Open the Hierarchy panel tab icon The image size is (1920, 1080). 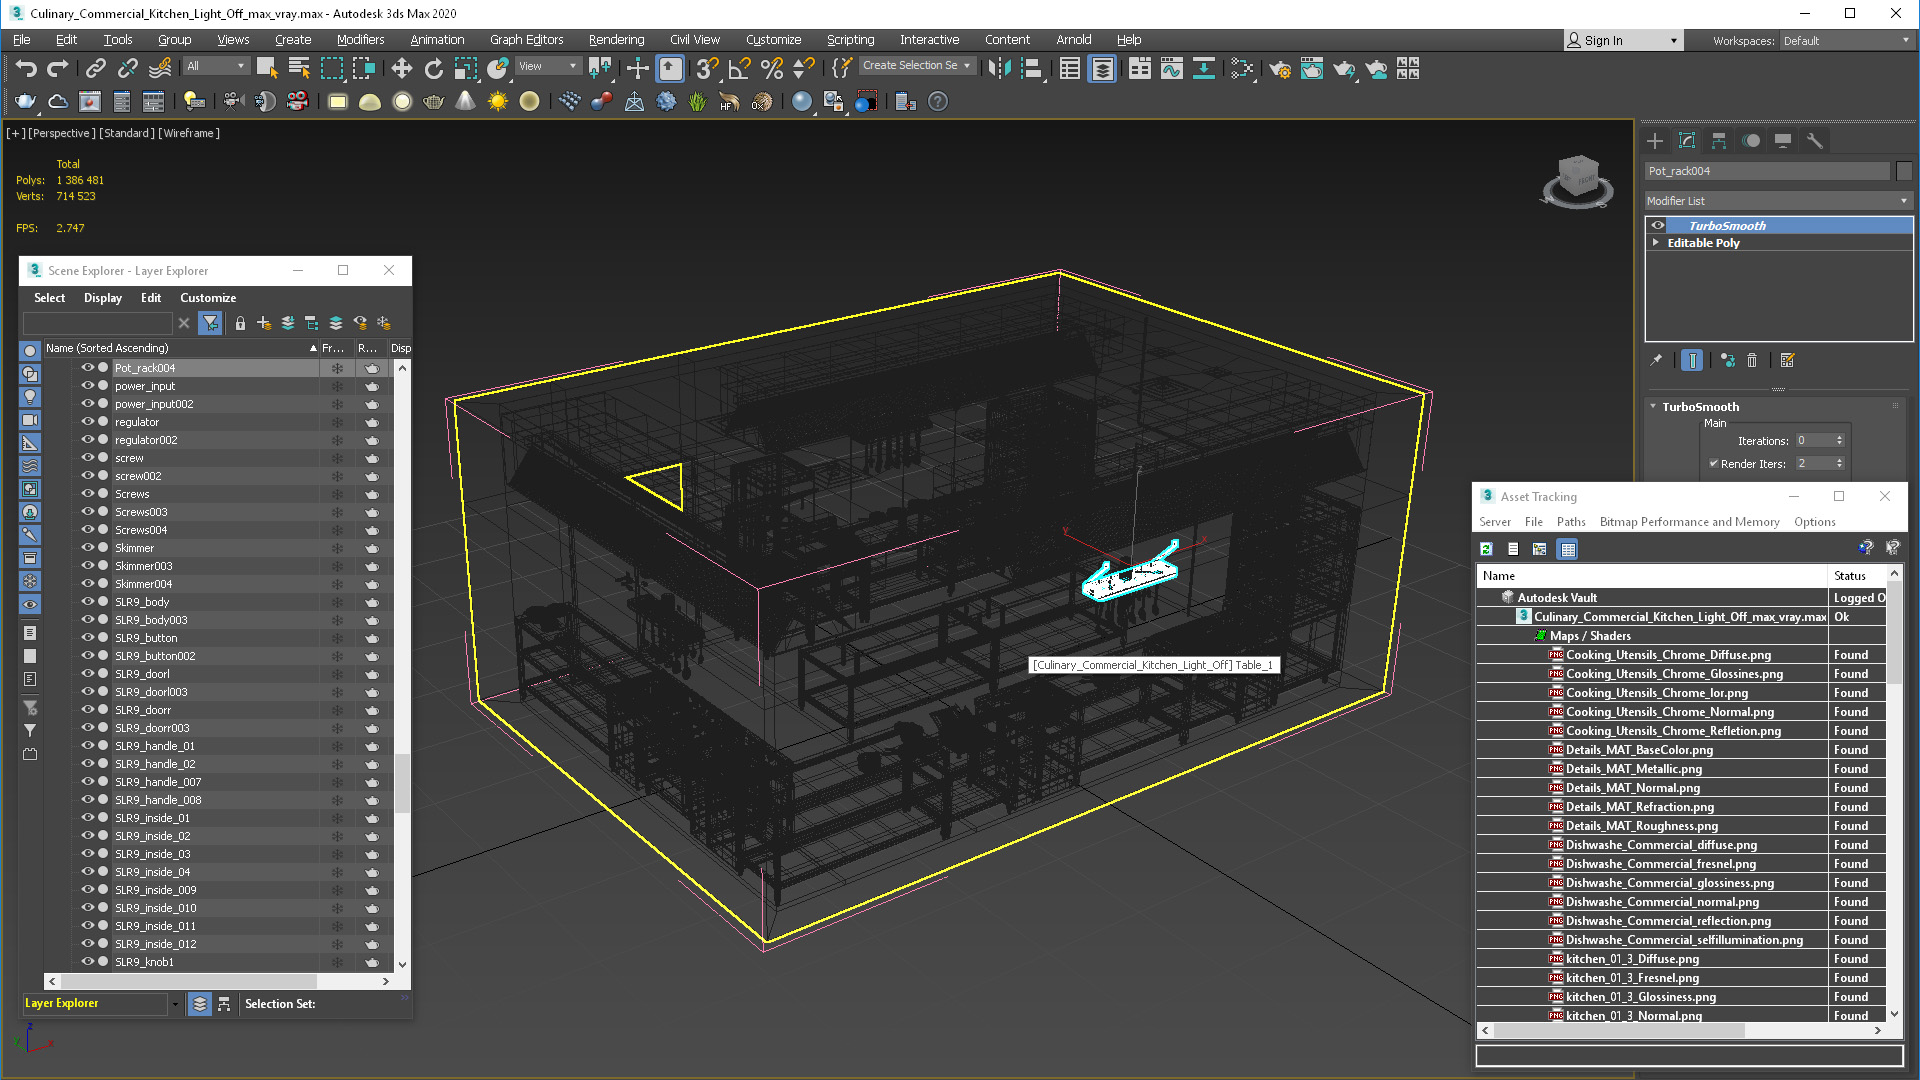[x=1719, y=141]
